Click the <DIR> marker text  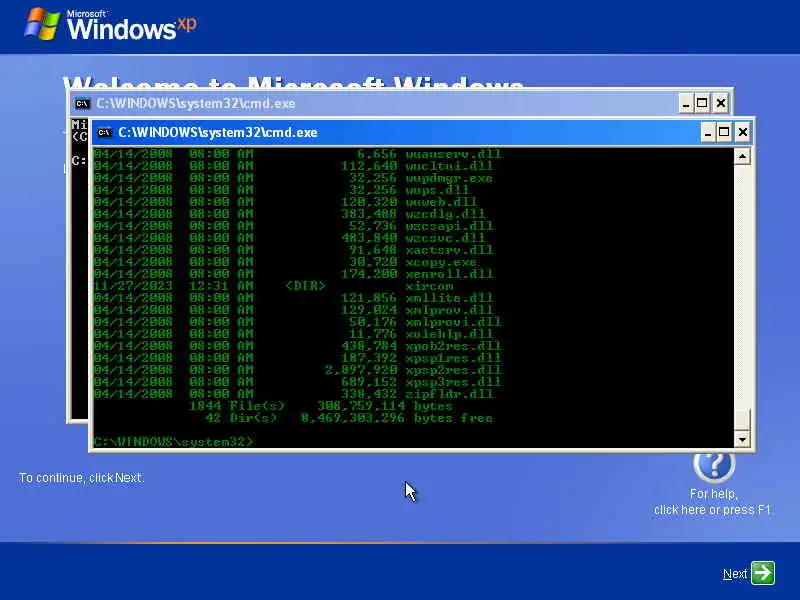305,286
